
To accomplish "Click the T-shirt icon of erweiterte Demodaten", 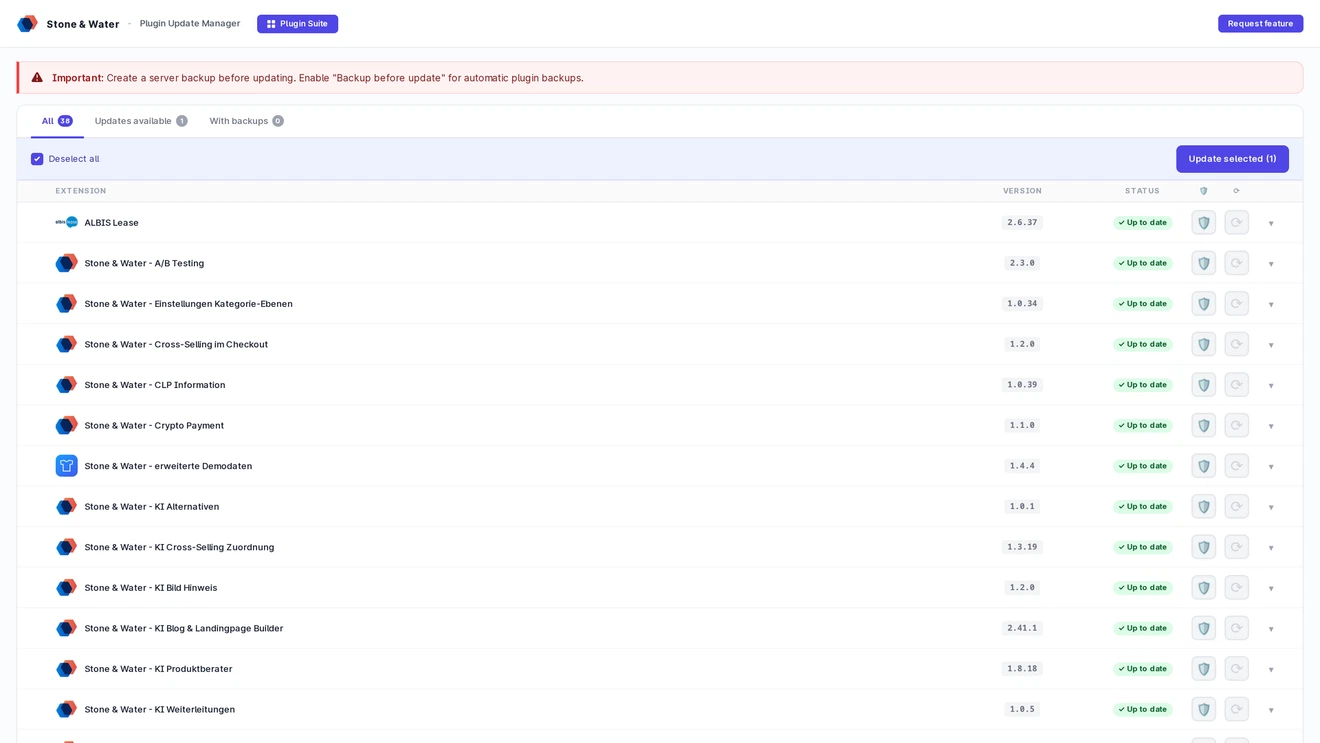I will tap(66, 466).
